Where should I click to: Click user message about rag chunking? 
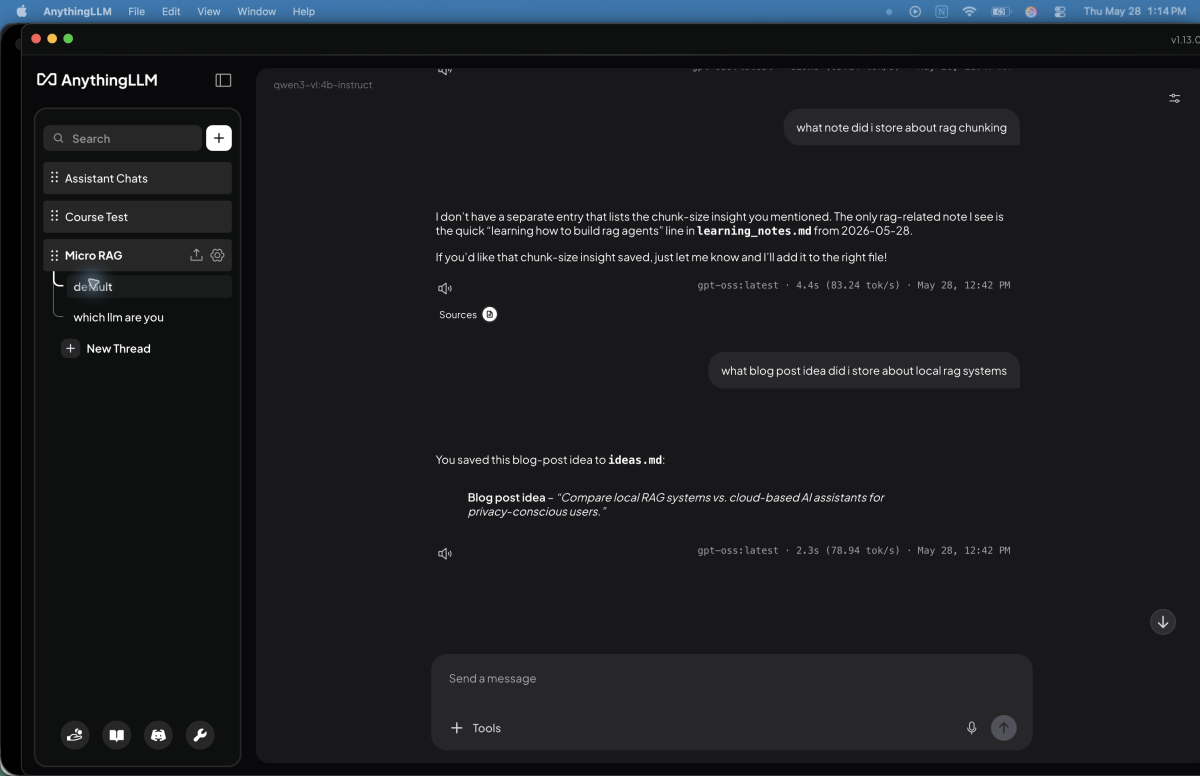(901, 127)
